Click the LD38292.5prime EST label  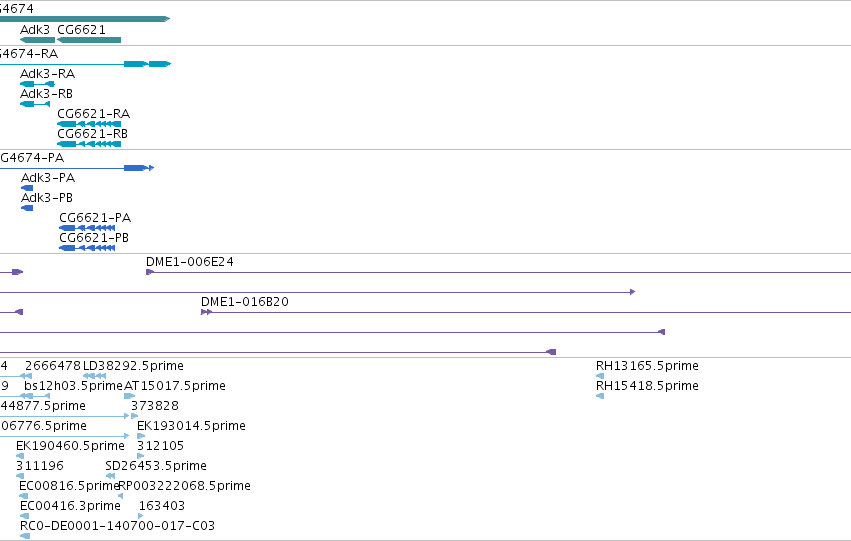pos(133,366)
